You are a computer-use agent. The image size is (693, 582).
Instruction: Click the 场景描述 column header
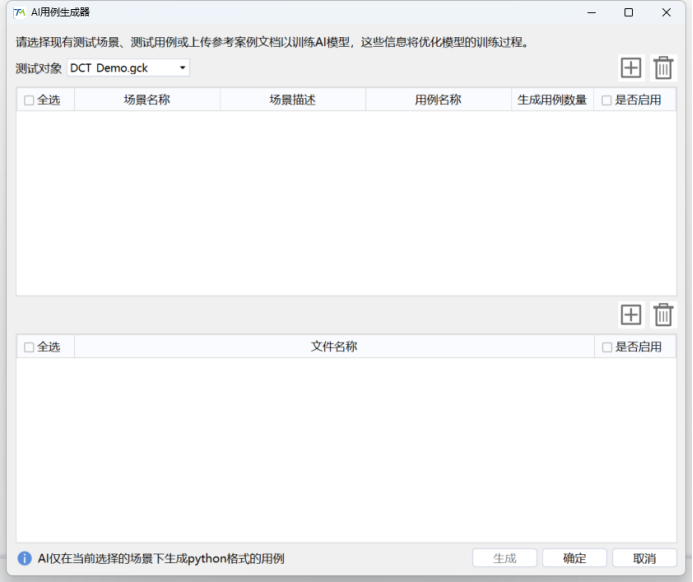tap(292, 100)
